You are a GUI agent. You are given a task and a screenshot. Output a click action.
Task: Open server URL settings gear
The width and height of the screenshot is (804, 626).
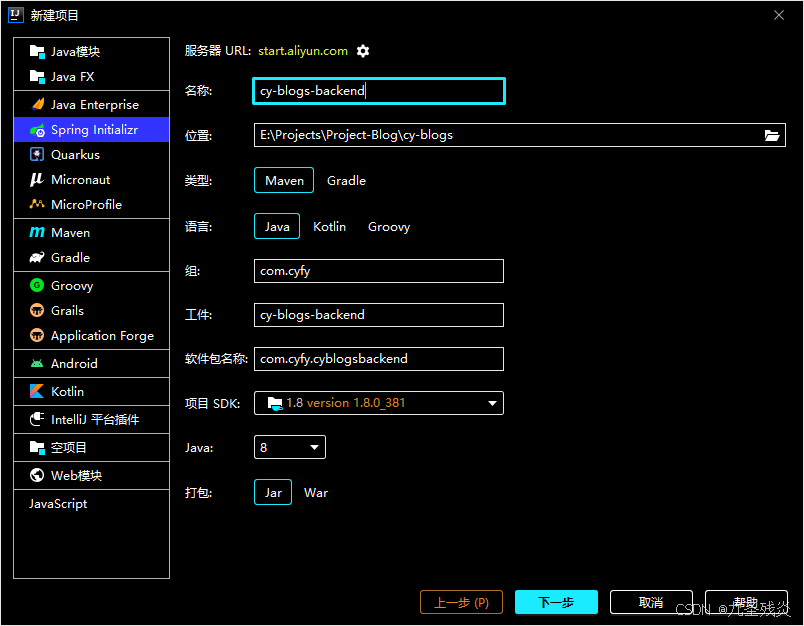click(x=363, y=51)
